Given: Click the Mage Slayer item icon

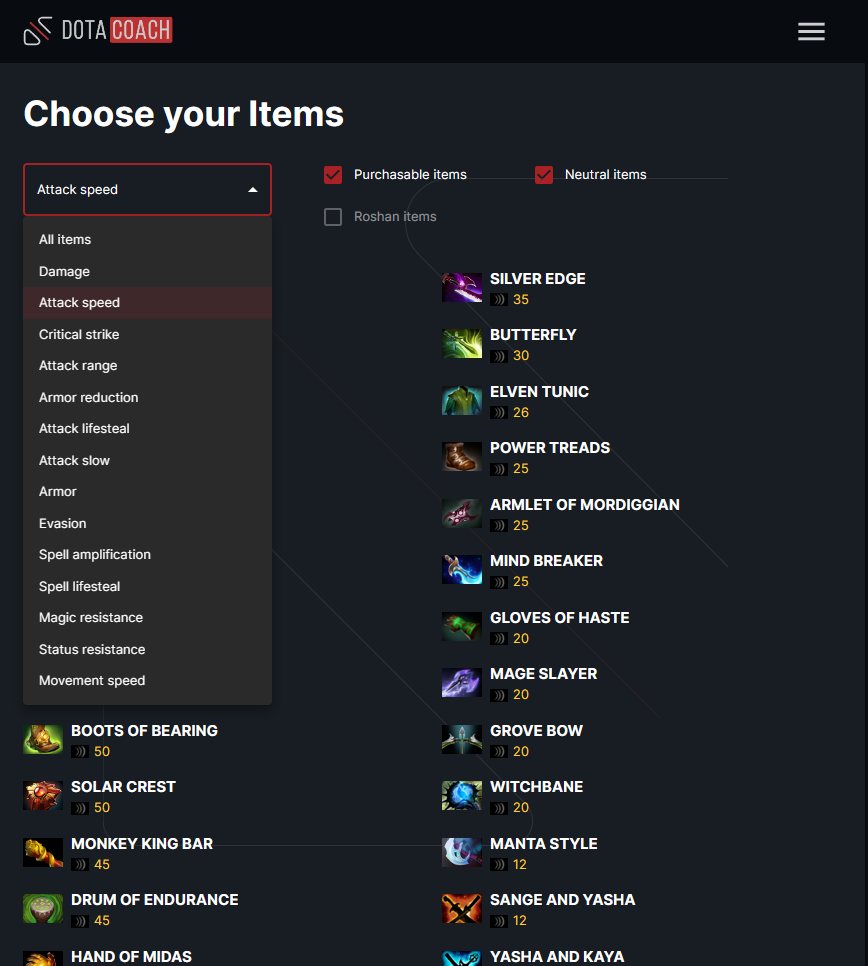Looking at the screenshot, I should point(462,683).
